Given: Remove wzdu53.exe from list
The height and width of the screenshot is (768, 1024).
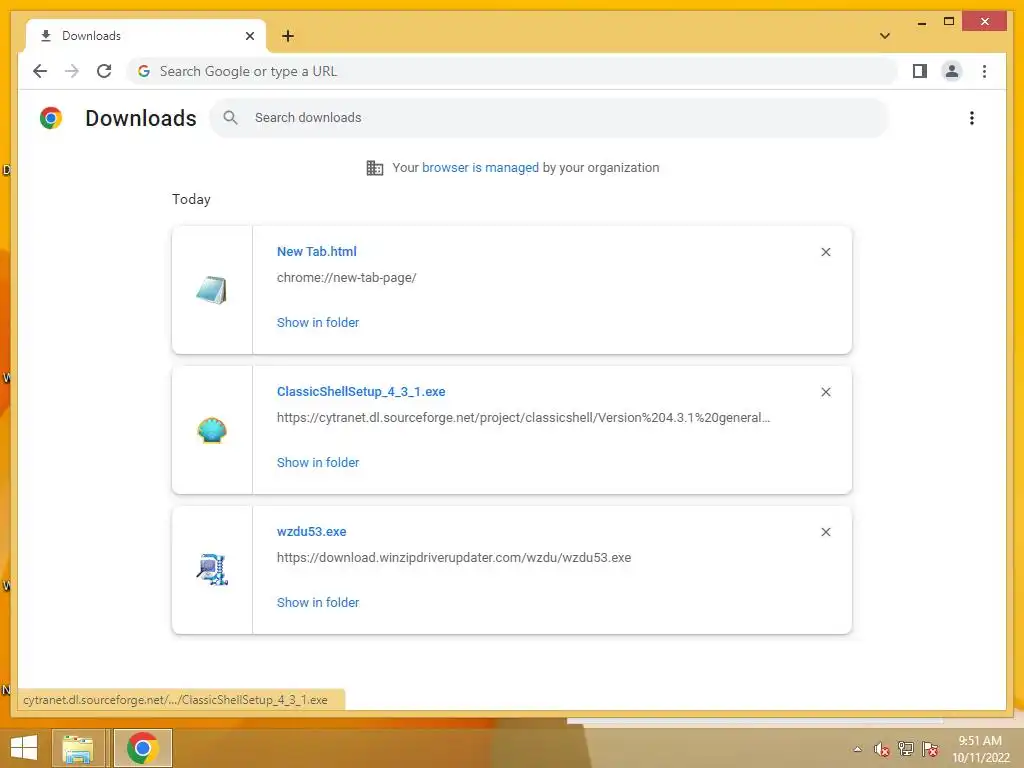Looking at the screenshot, I should point(825,532).
